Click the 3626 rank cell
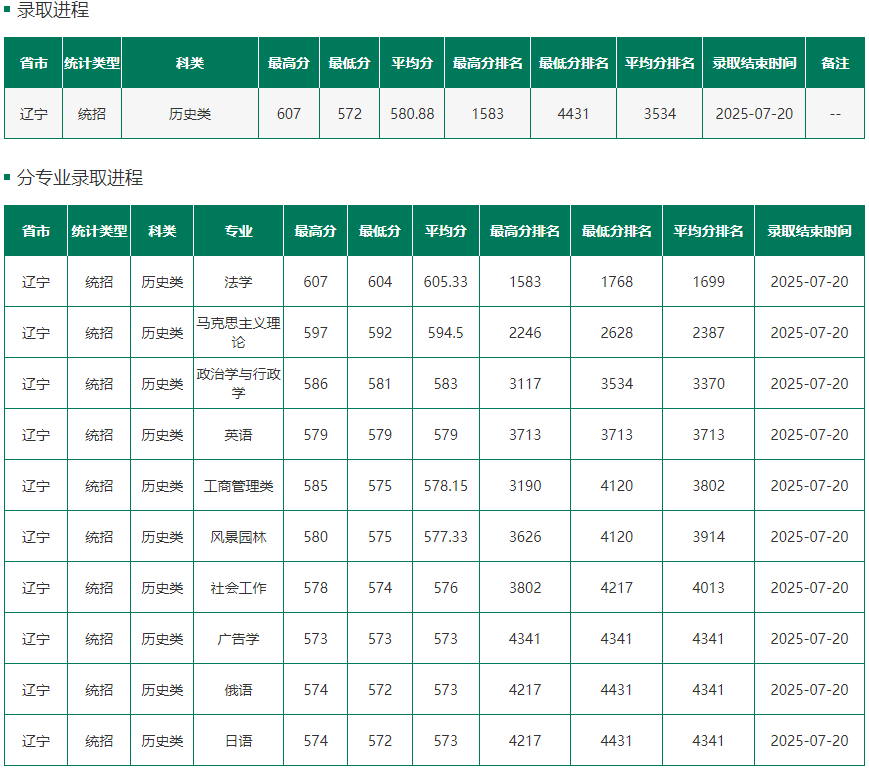869x769 pixels. click(525, 537)
